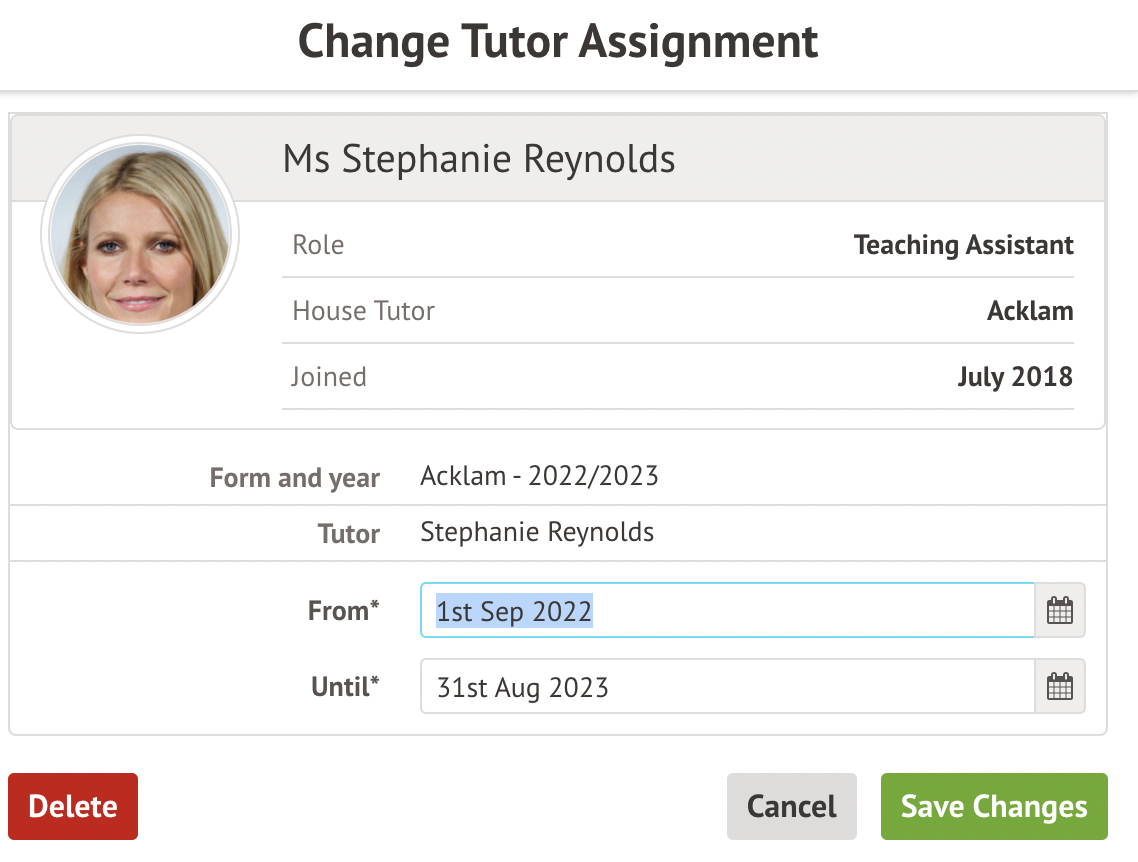Open the calendar picker for From date
Image resolution: width=1138 pixels, height=862 pixels.
1059,611
